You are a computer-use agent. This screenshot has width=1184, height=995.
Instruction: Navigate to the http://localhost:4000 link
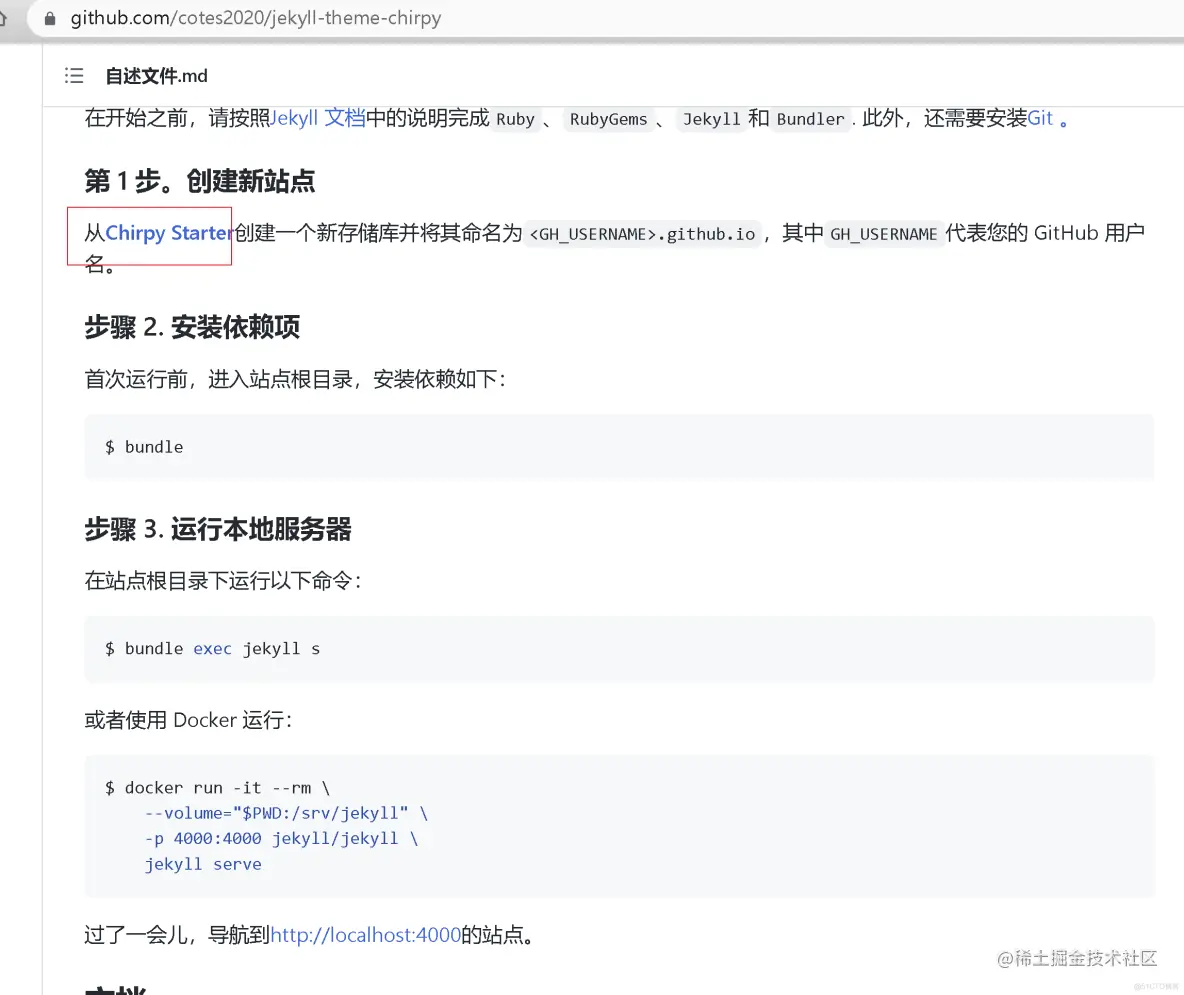tap(365, 934)
